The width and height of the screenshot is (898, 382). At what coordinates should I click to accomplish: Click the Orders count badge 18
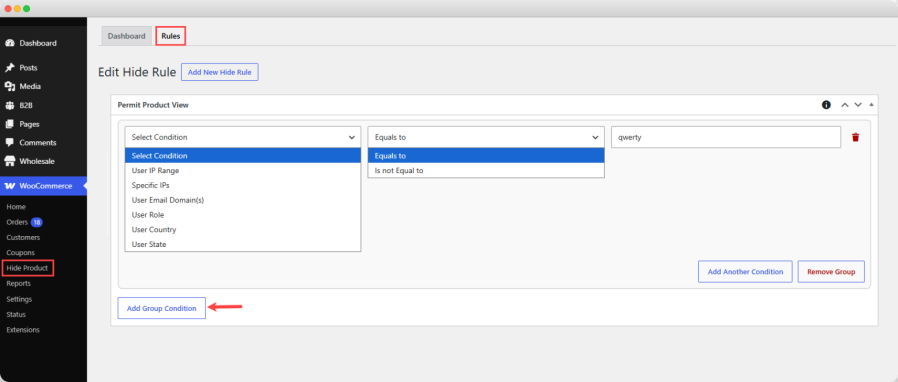point(37,222)
